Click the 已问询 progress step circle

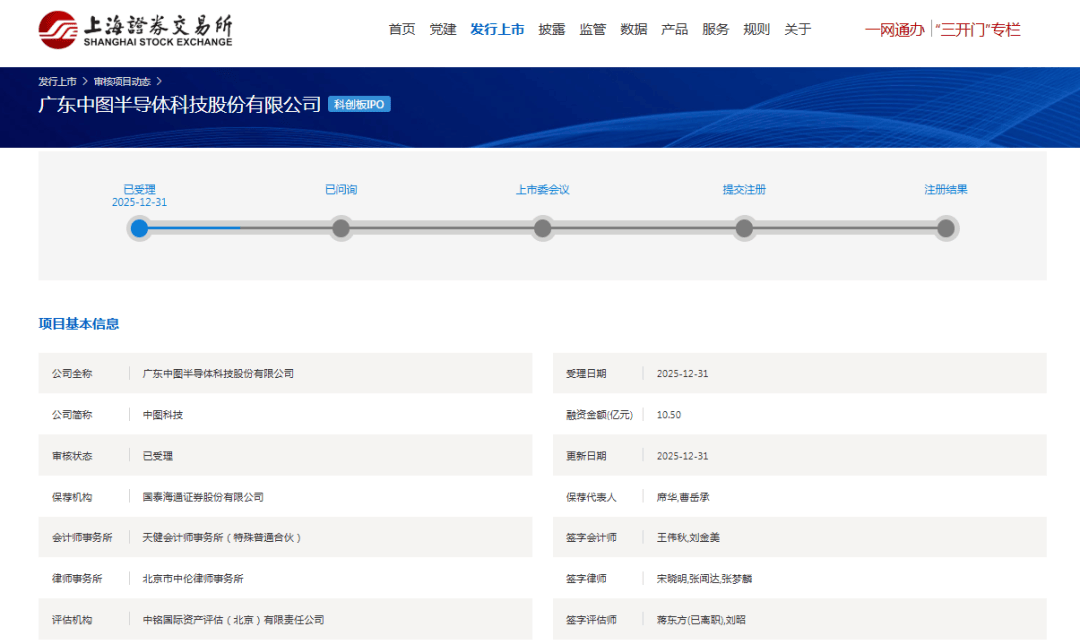(x=341, y=228)
